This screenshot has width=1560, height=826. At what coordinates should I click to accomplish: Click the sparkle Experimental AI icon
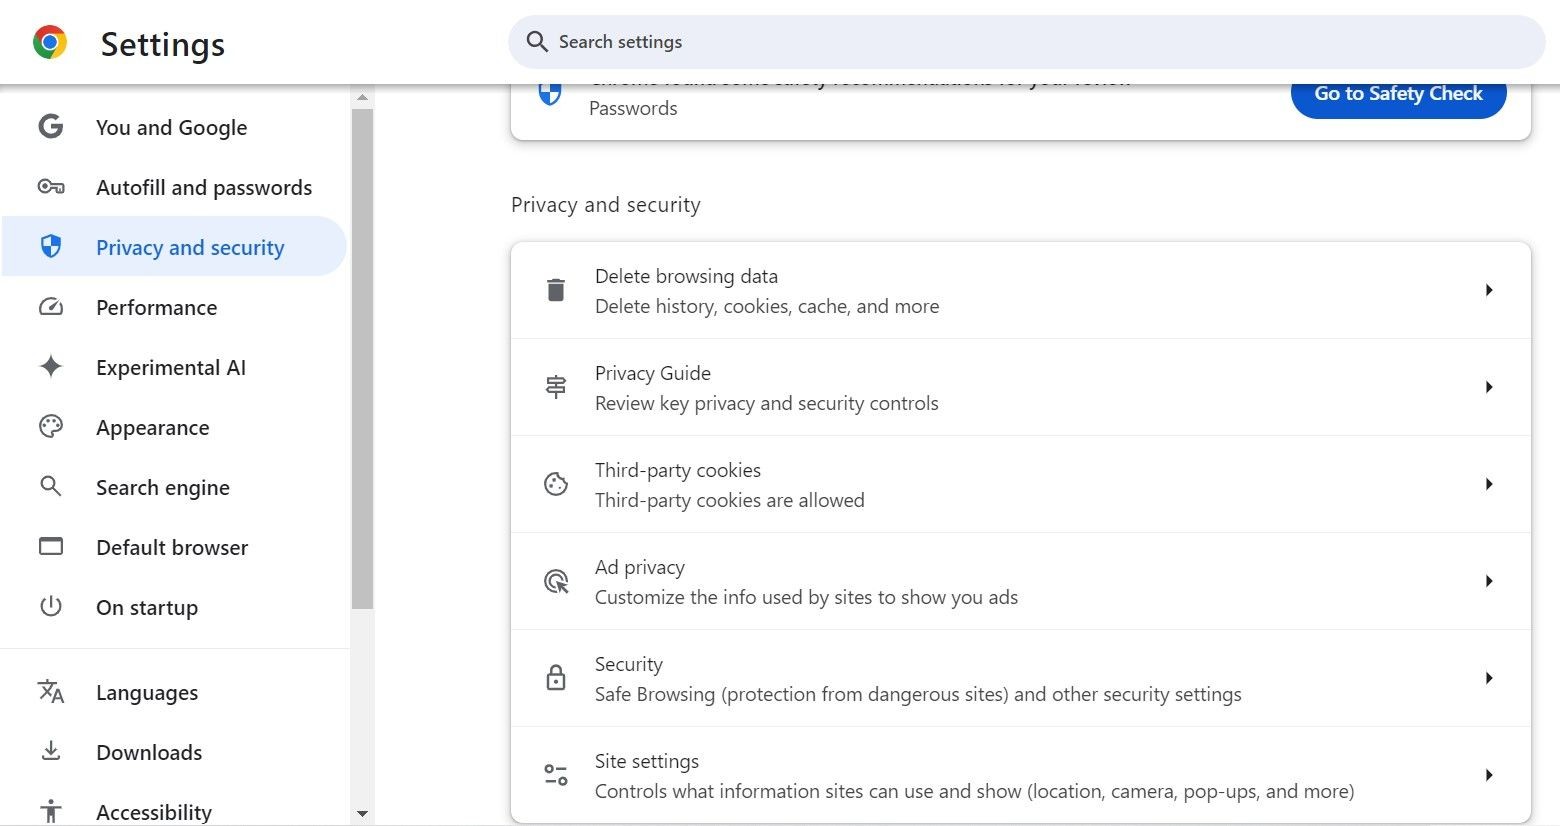point(51,367)
